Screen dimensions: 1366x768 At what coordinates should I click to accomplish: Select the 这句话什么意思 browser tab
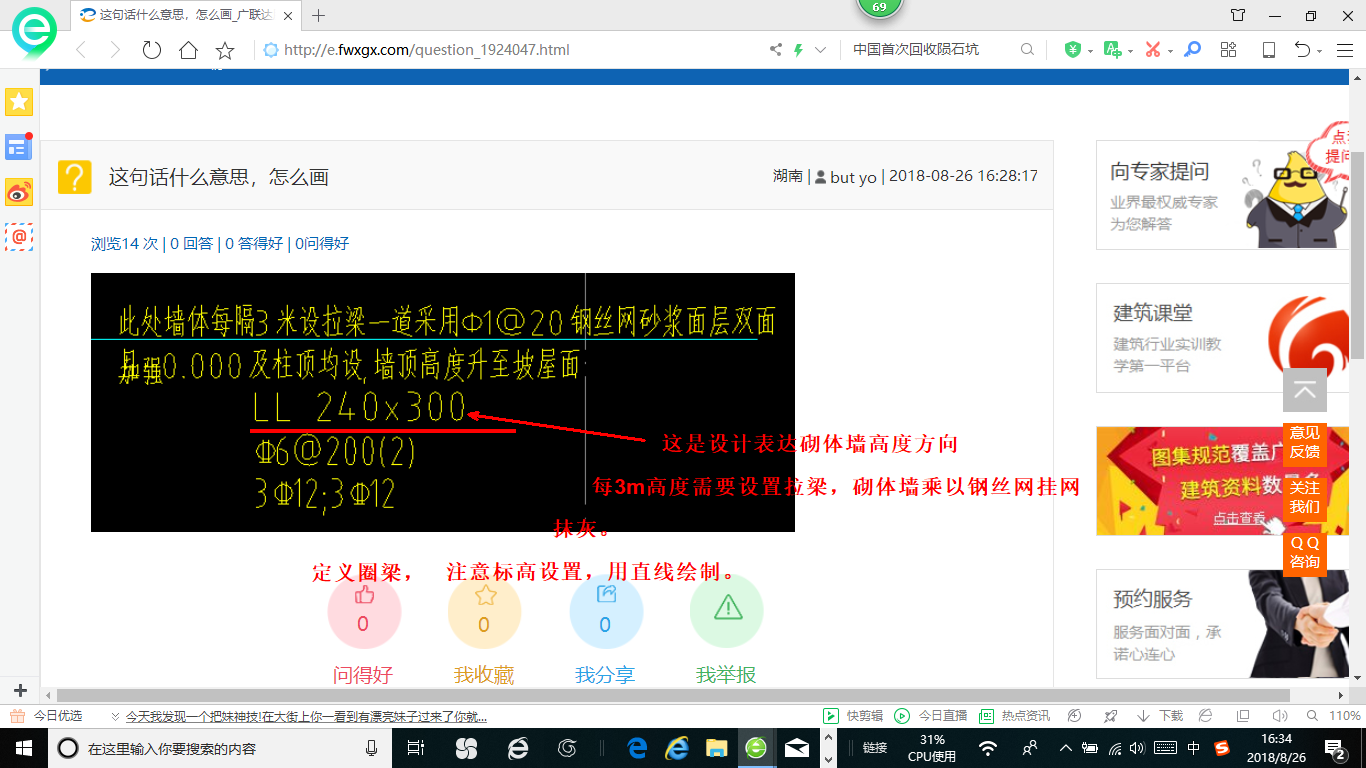tap(187, 15)
